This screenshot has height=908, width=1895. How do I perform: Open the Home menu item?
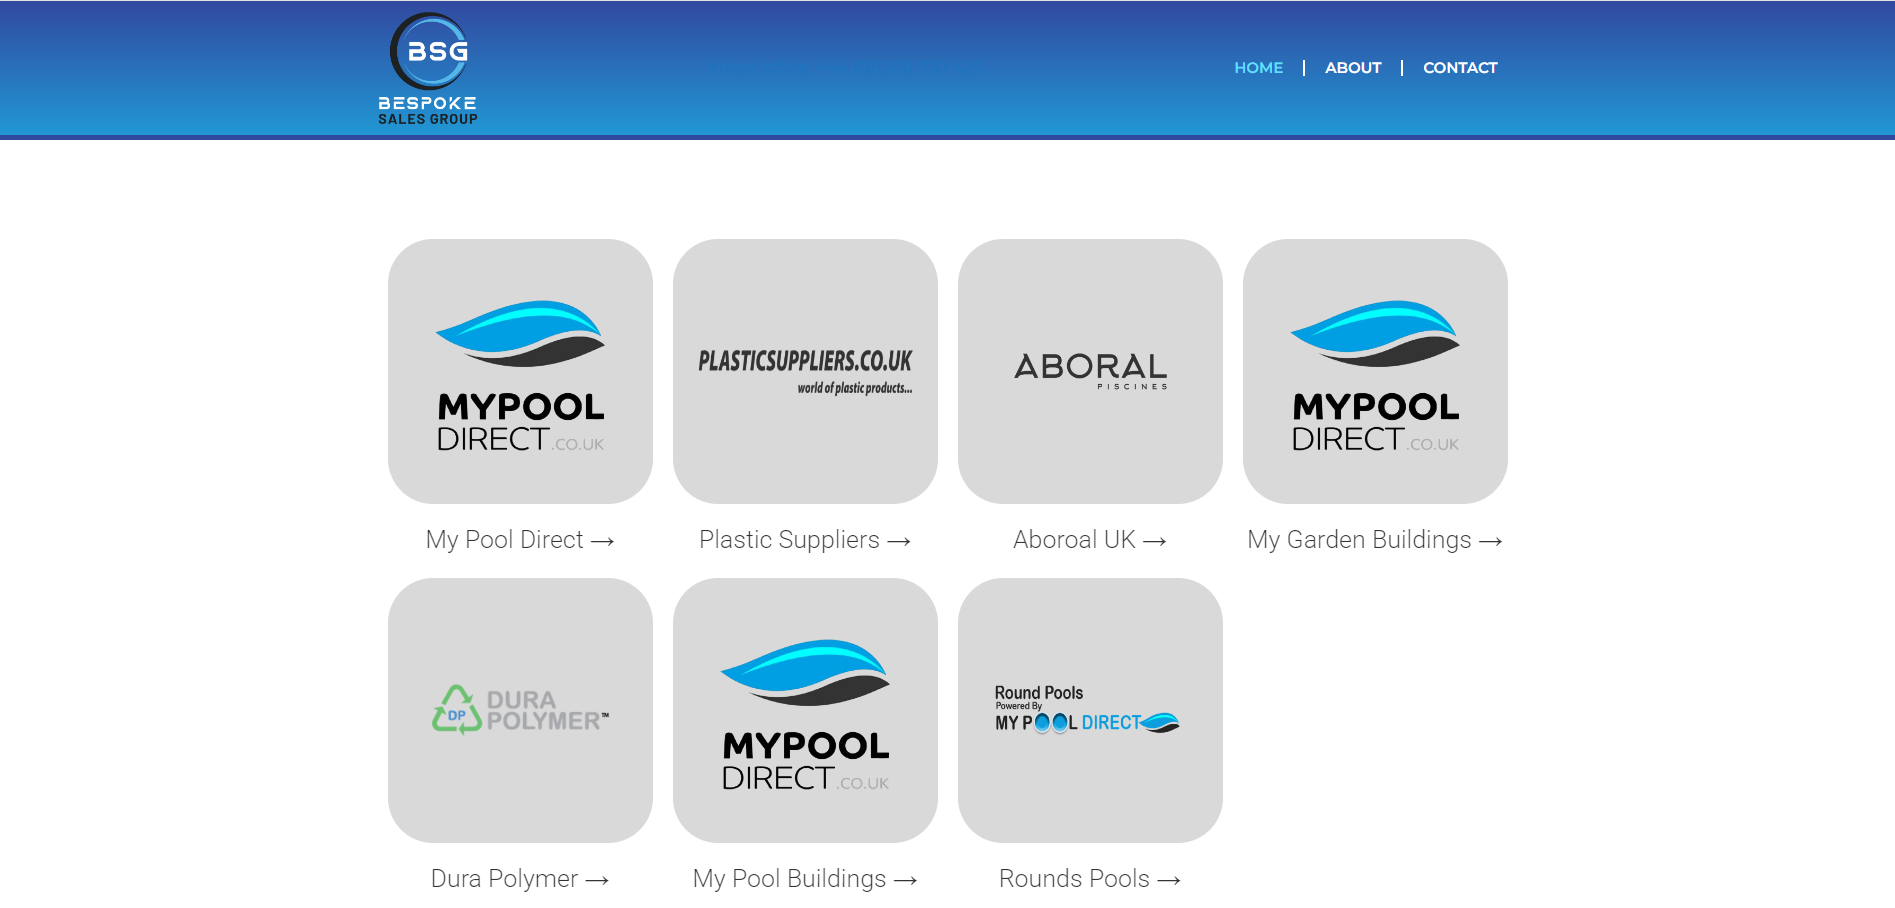pyautogui.click(x=1258, y=68)
